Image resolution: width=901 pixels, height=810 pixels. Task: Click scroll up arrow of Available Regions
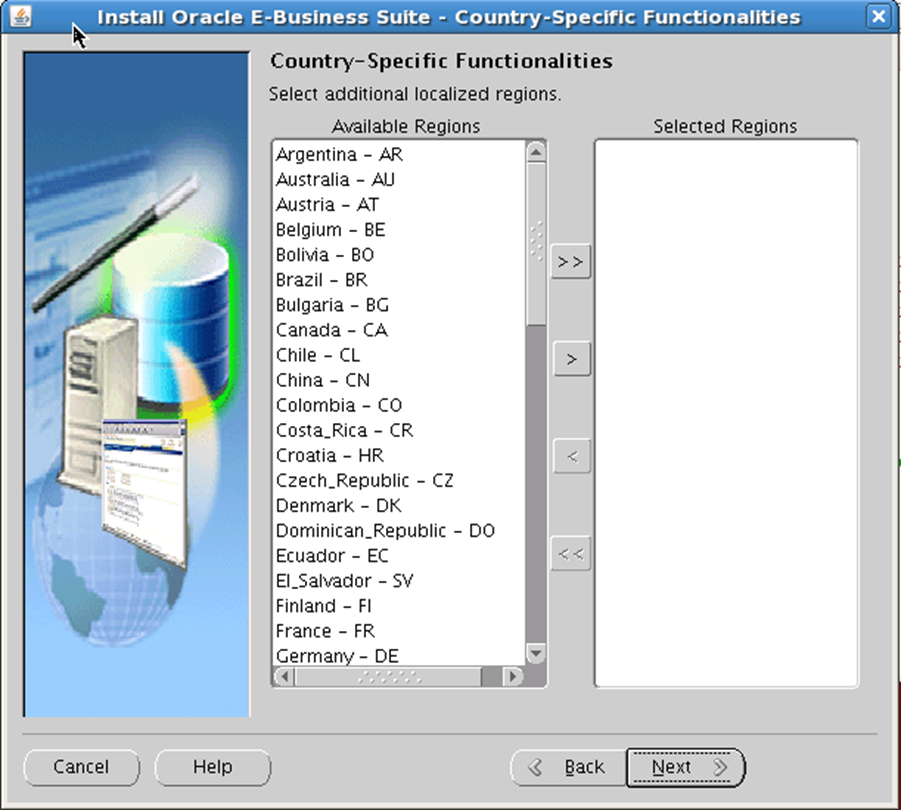pyautogui.click(x=536, y=152)
